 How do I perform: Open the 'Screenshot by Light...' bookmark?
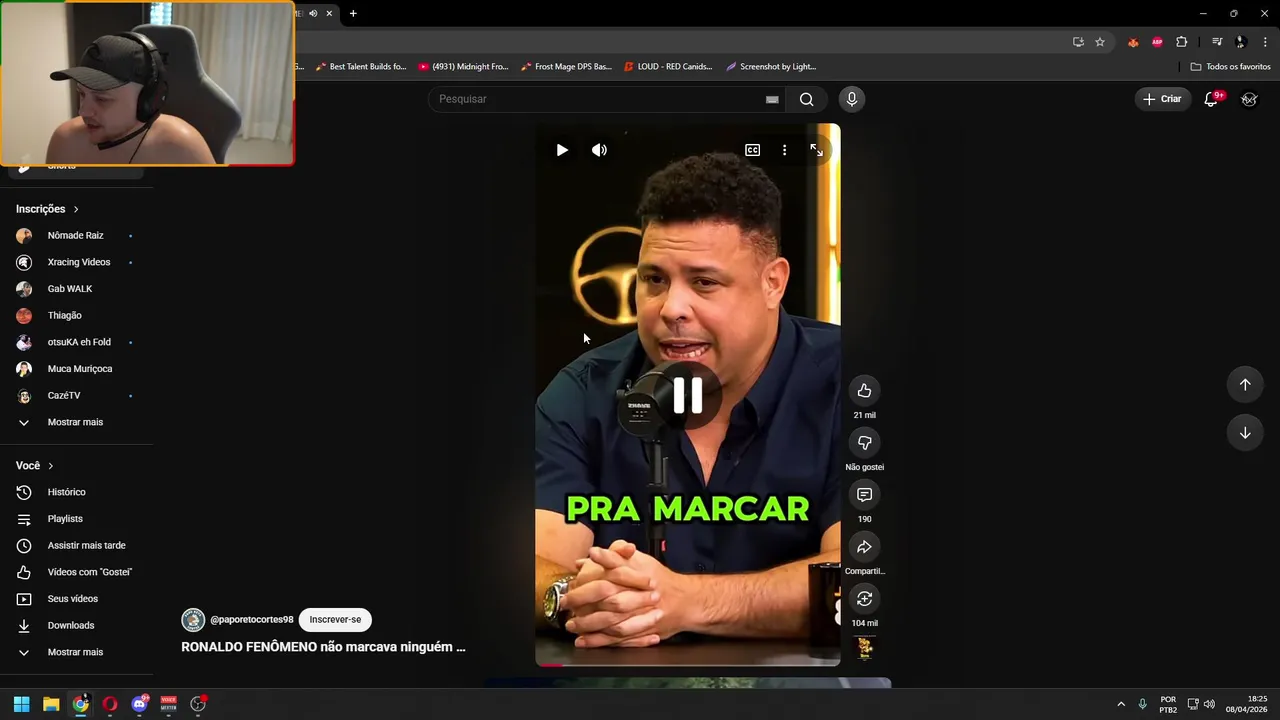pos(771,67)
